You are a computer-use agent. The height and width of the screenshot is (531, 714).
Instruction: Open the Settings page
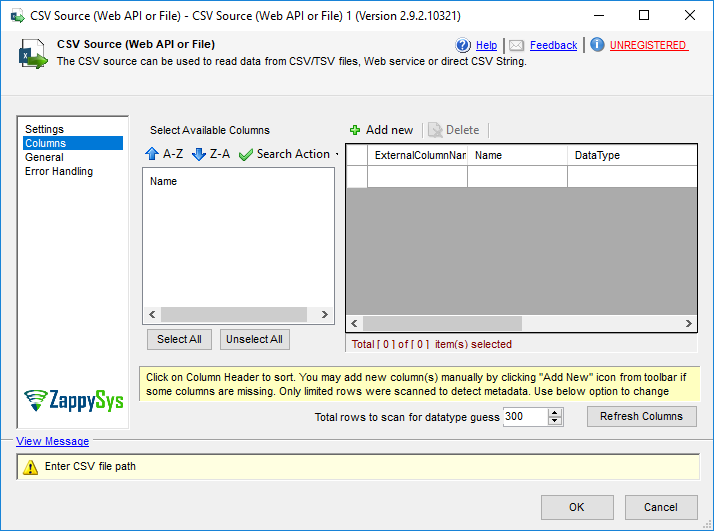point(44,129)
